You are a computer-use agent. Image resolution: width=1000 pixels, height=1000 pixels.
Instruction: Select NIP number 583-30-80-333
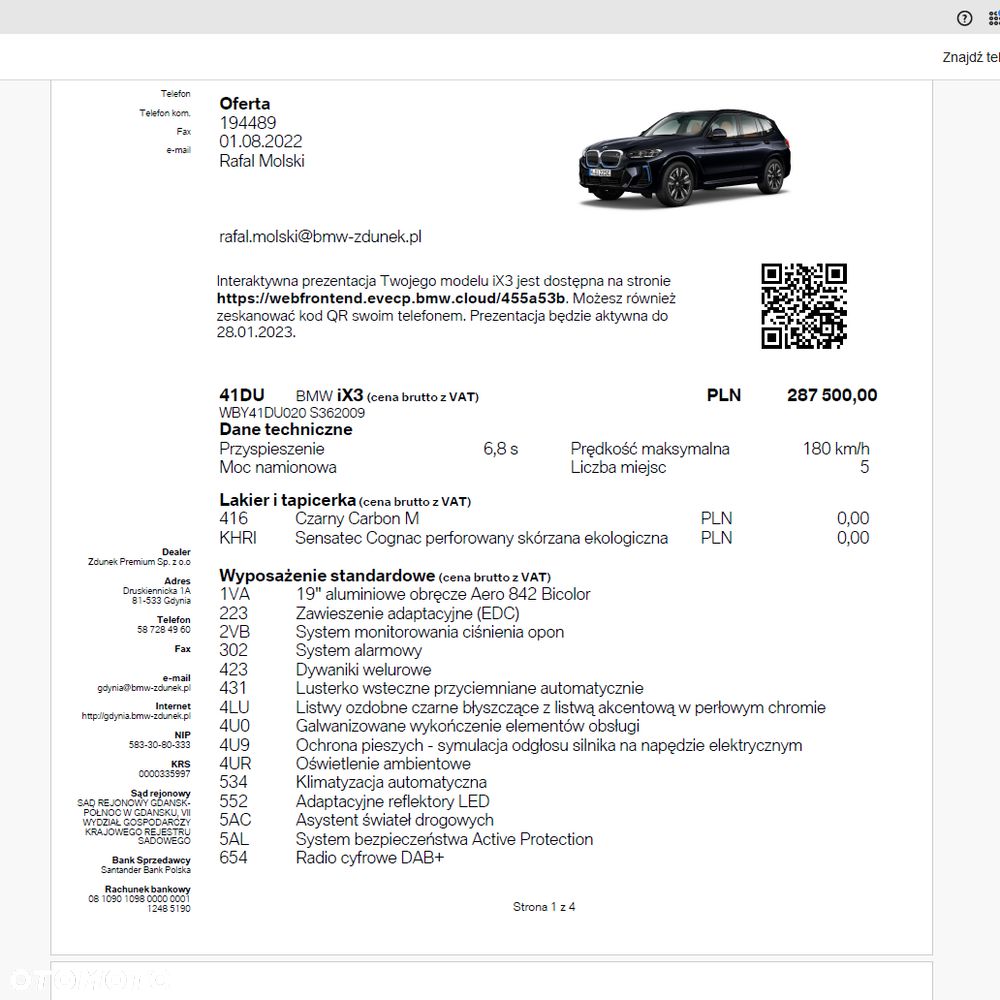tap(159, 744)
